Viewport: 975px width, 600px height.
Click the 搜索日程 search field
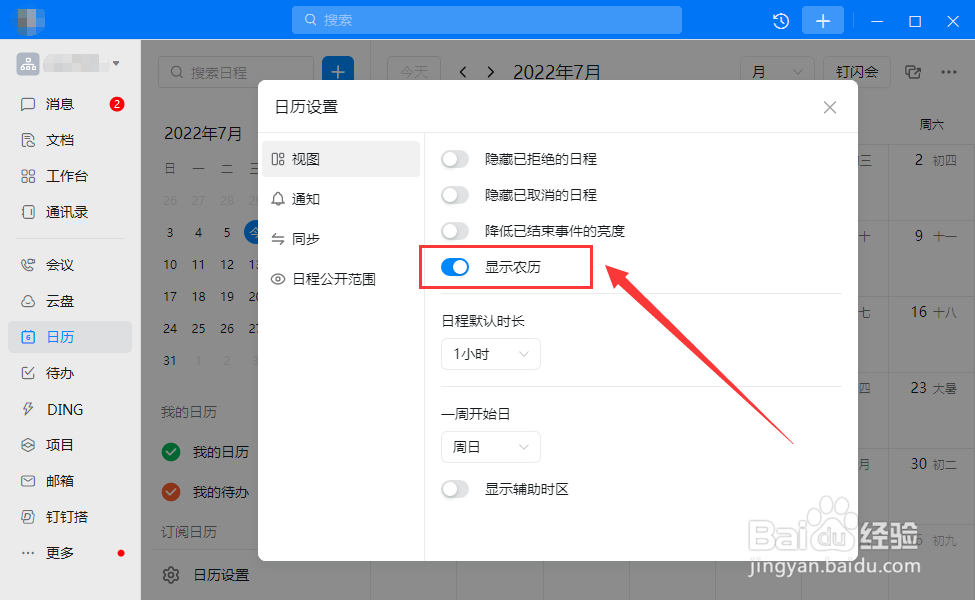[236, 72]
